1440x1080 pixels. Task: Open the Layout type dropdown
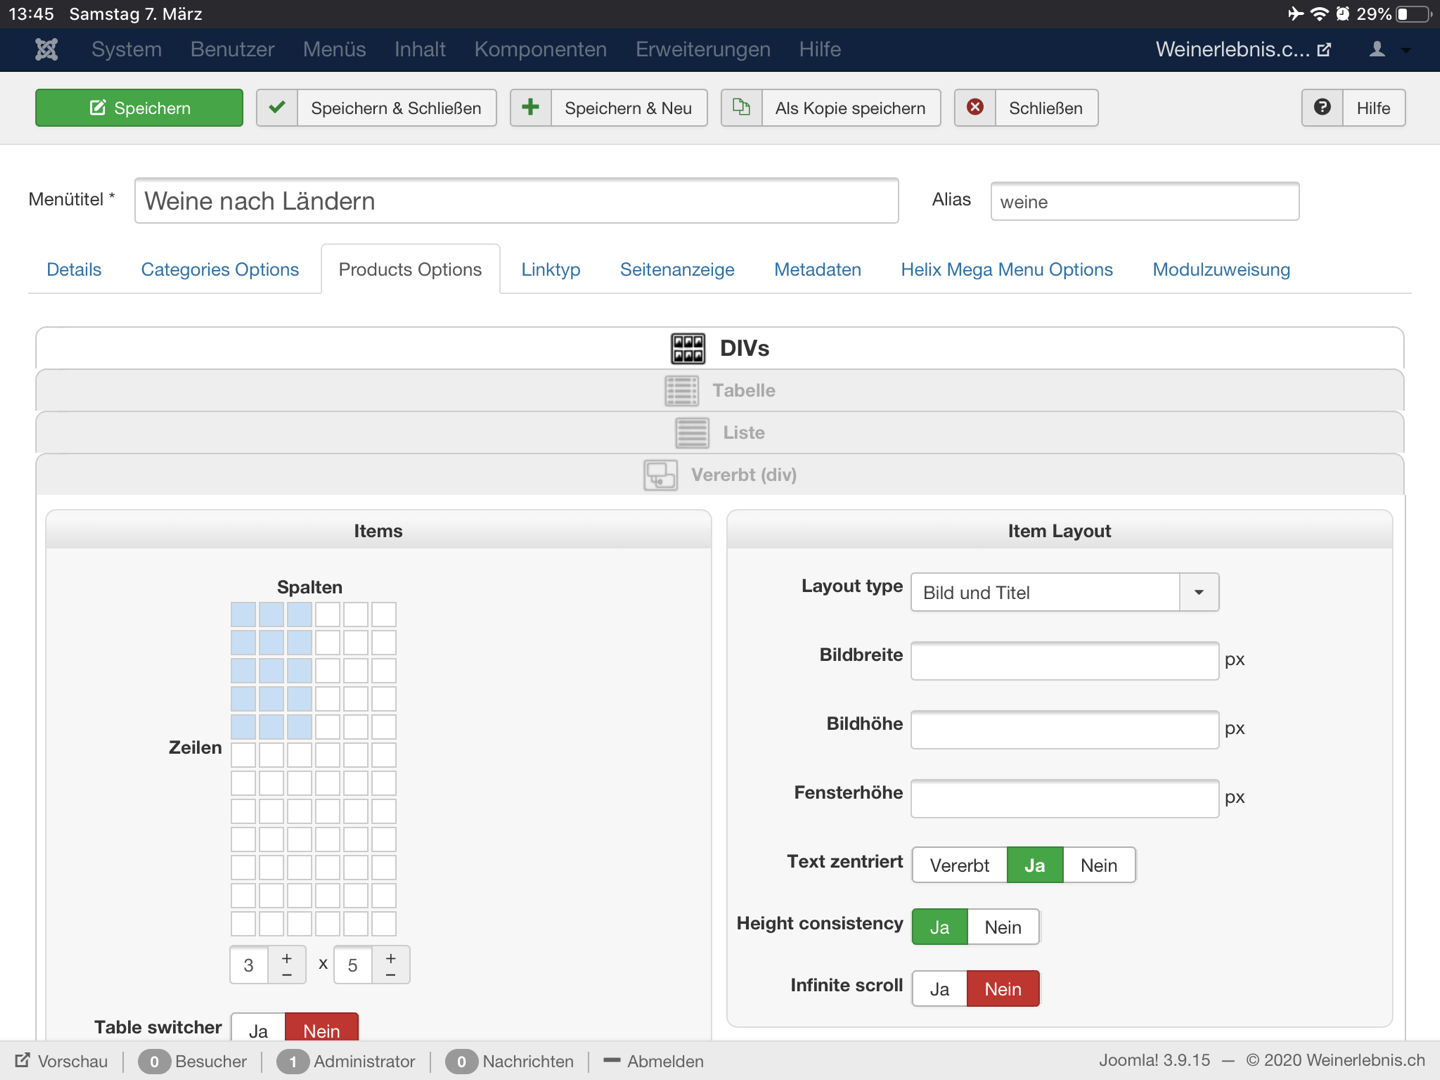tap(1198, 592)
